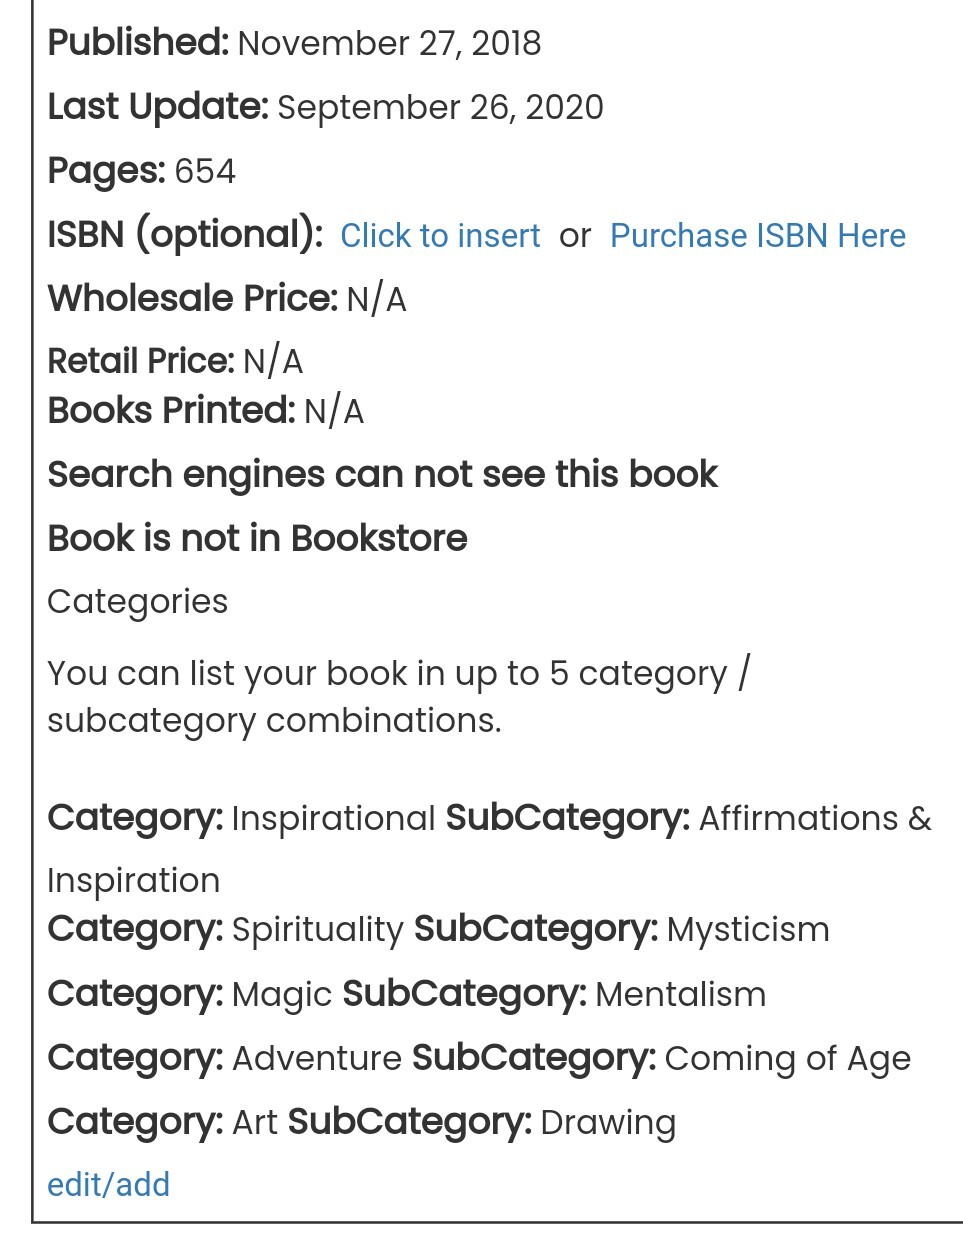Click the Categories heading
The image size is (963, 1244).
(x=137, y=602)
